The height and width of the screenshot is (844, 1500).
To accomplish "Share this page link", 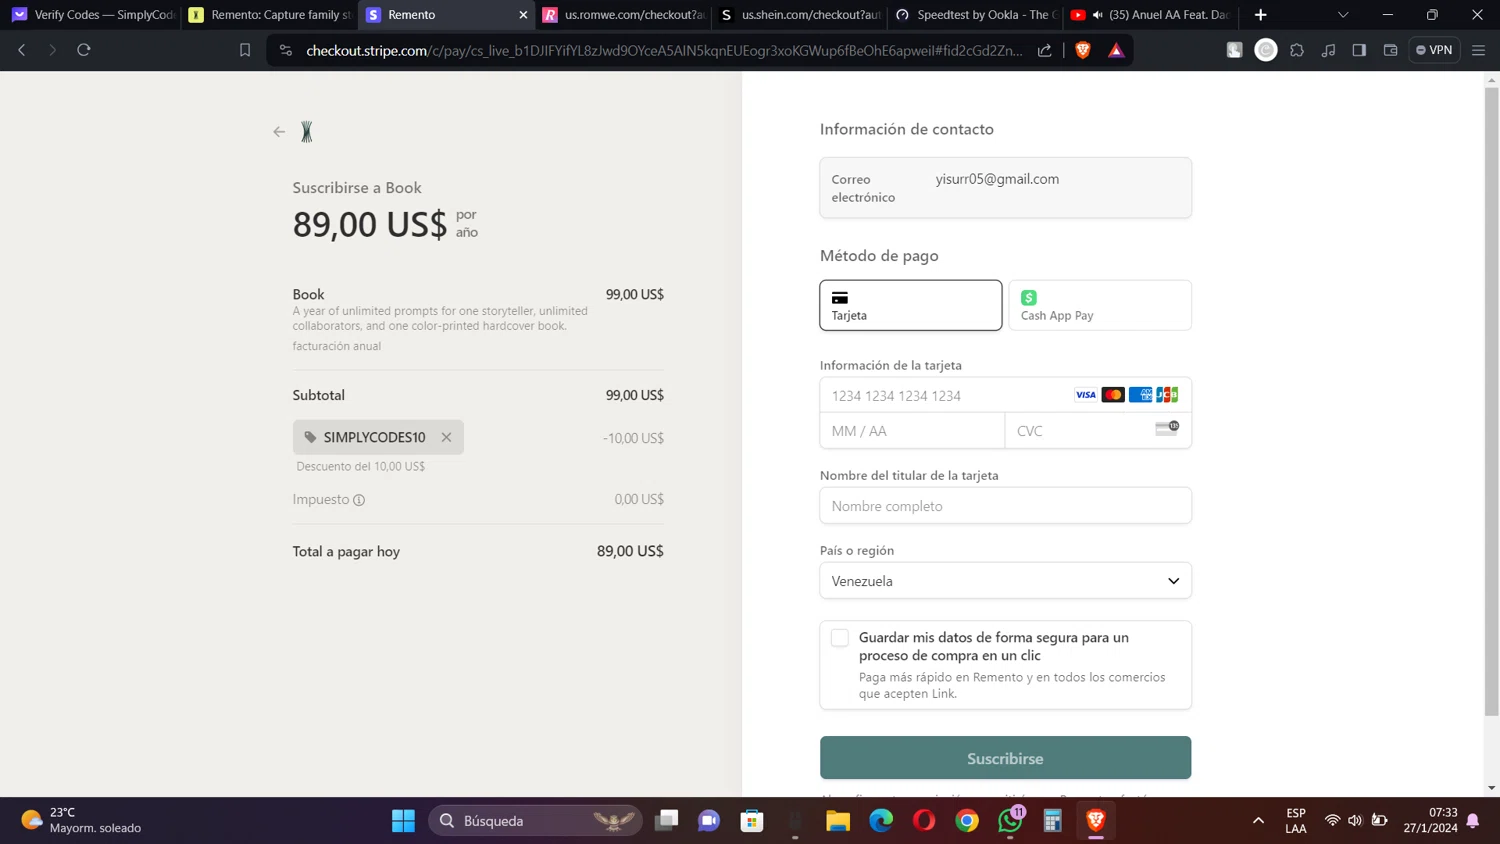I will (x=1045, y=50).
